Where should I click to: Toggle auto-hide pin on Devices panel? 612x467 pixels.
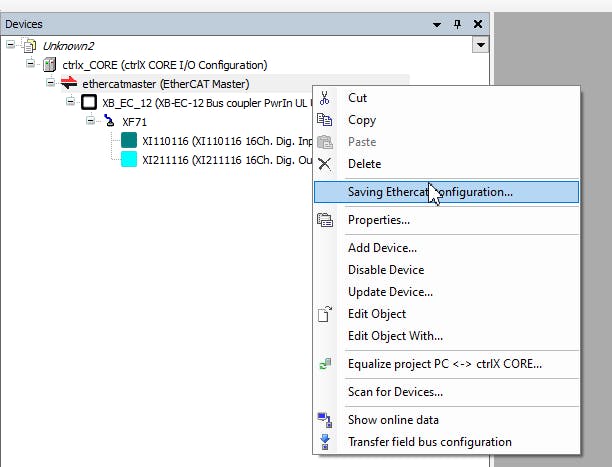pyautogui.click(x=458, y=23)
